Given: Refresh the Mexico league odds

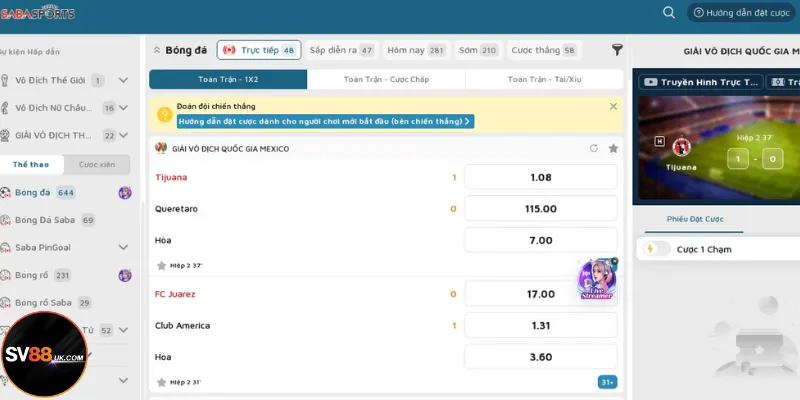Looking at the screenshot, I should pos(594,148).
